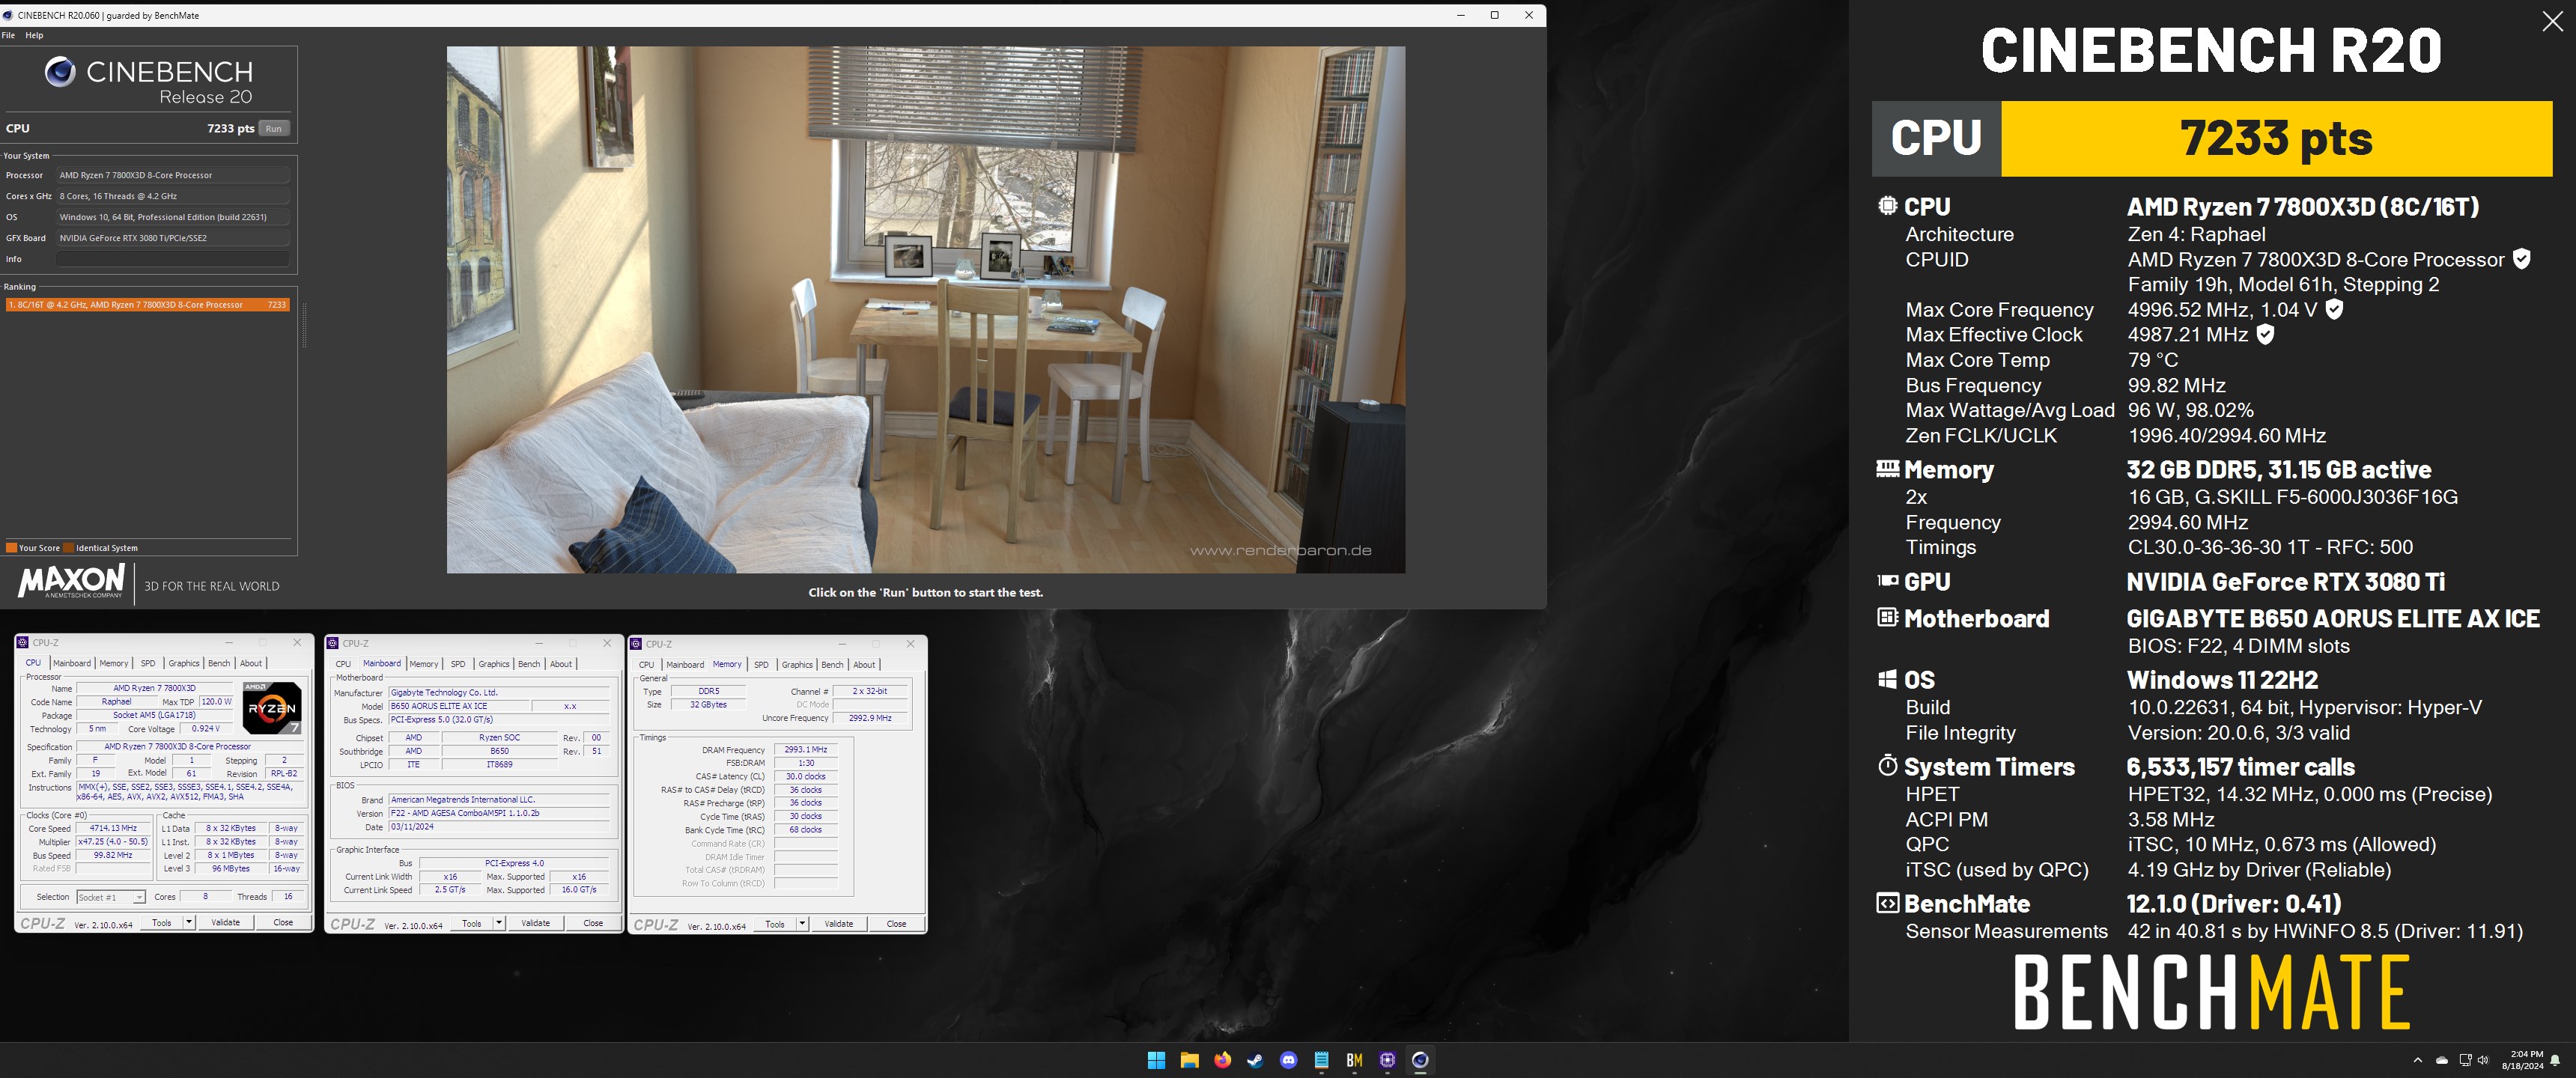This screenshot has height=1078, width=2576.
Task: Run the Cinebench CPU test
Action: 274,128
